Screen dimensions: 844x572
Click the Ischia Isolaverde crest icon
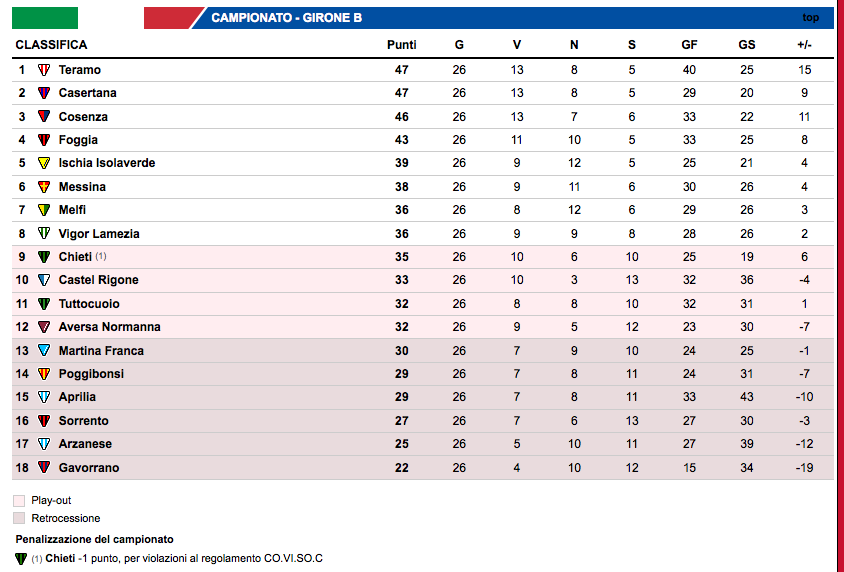[x=44, y=163]
